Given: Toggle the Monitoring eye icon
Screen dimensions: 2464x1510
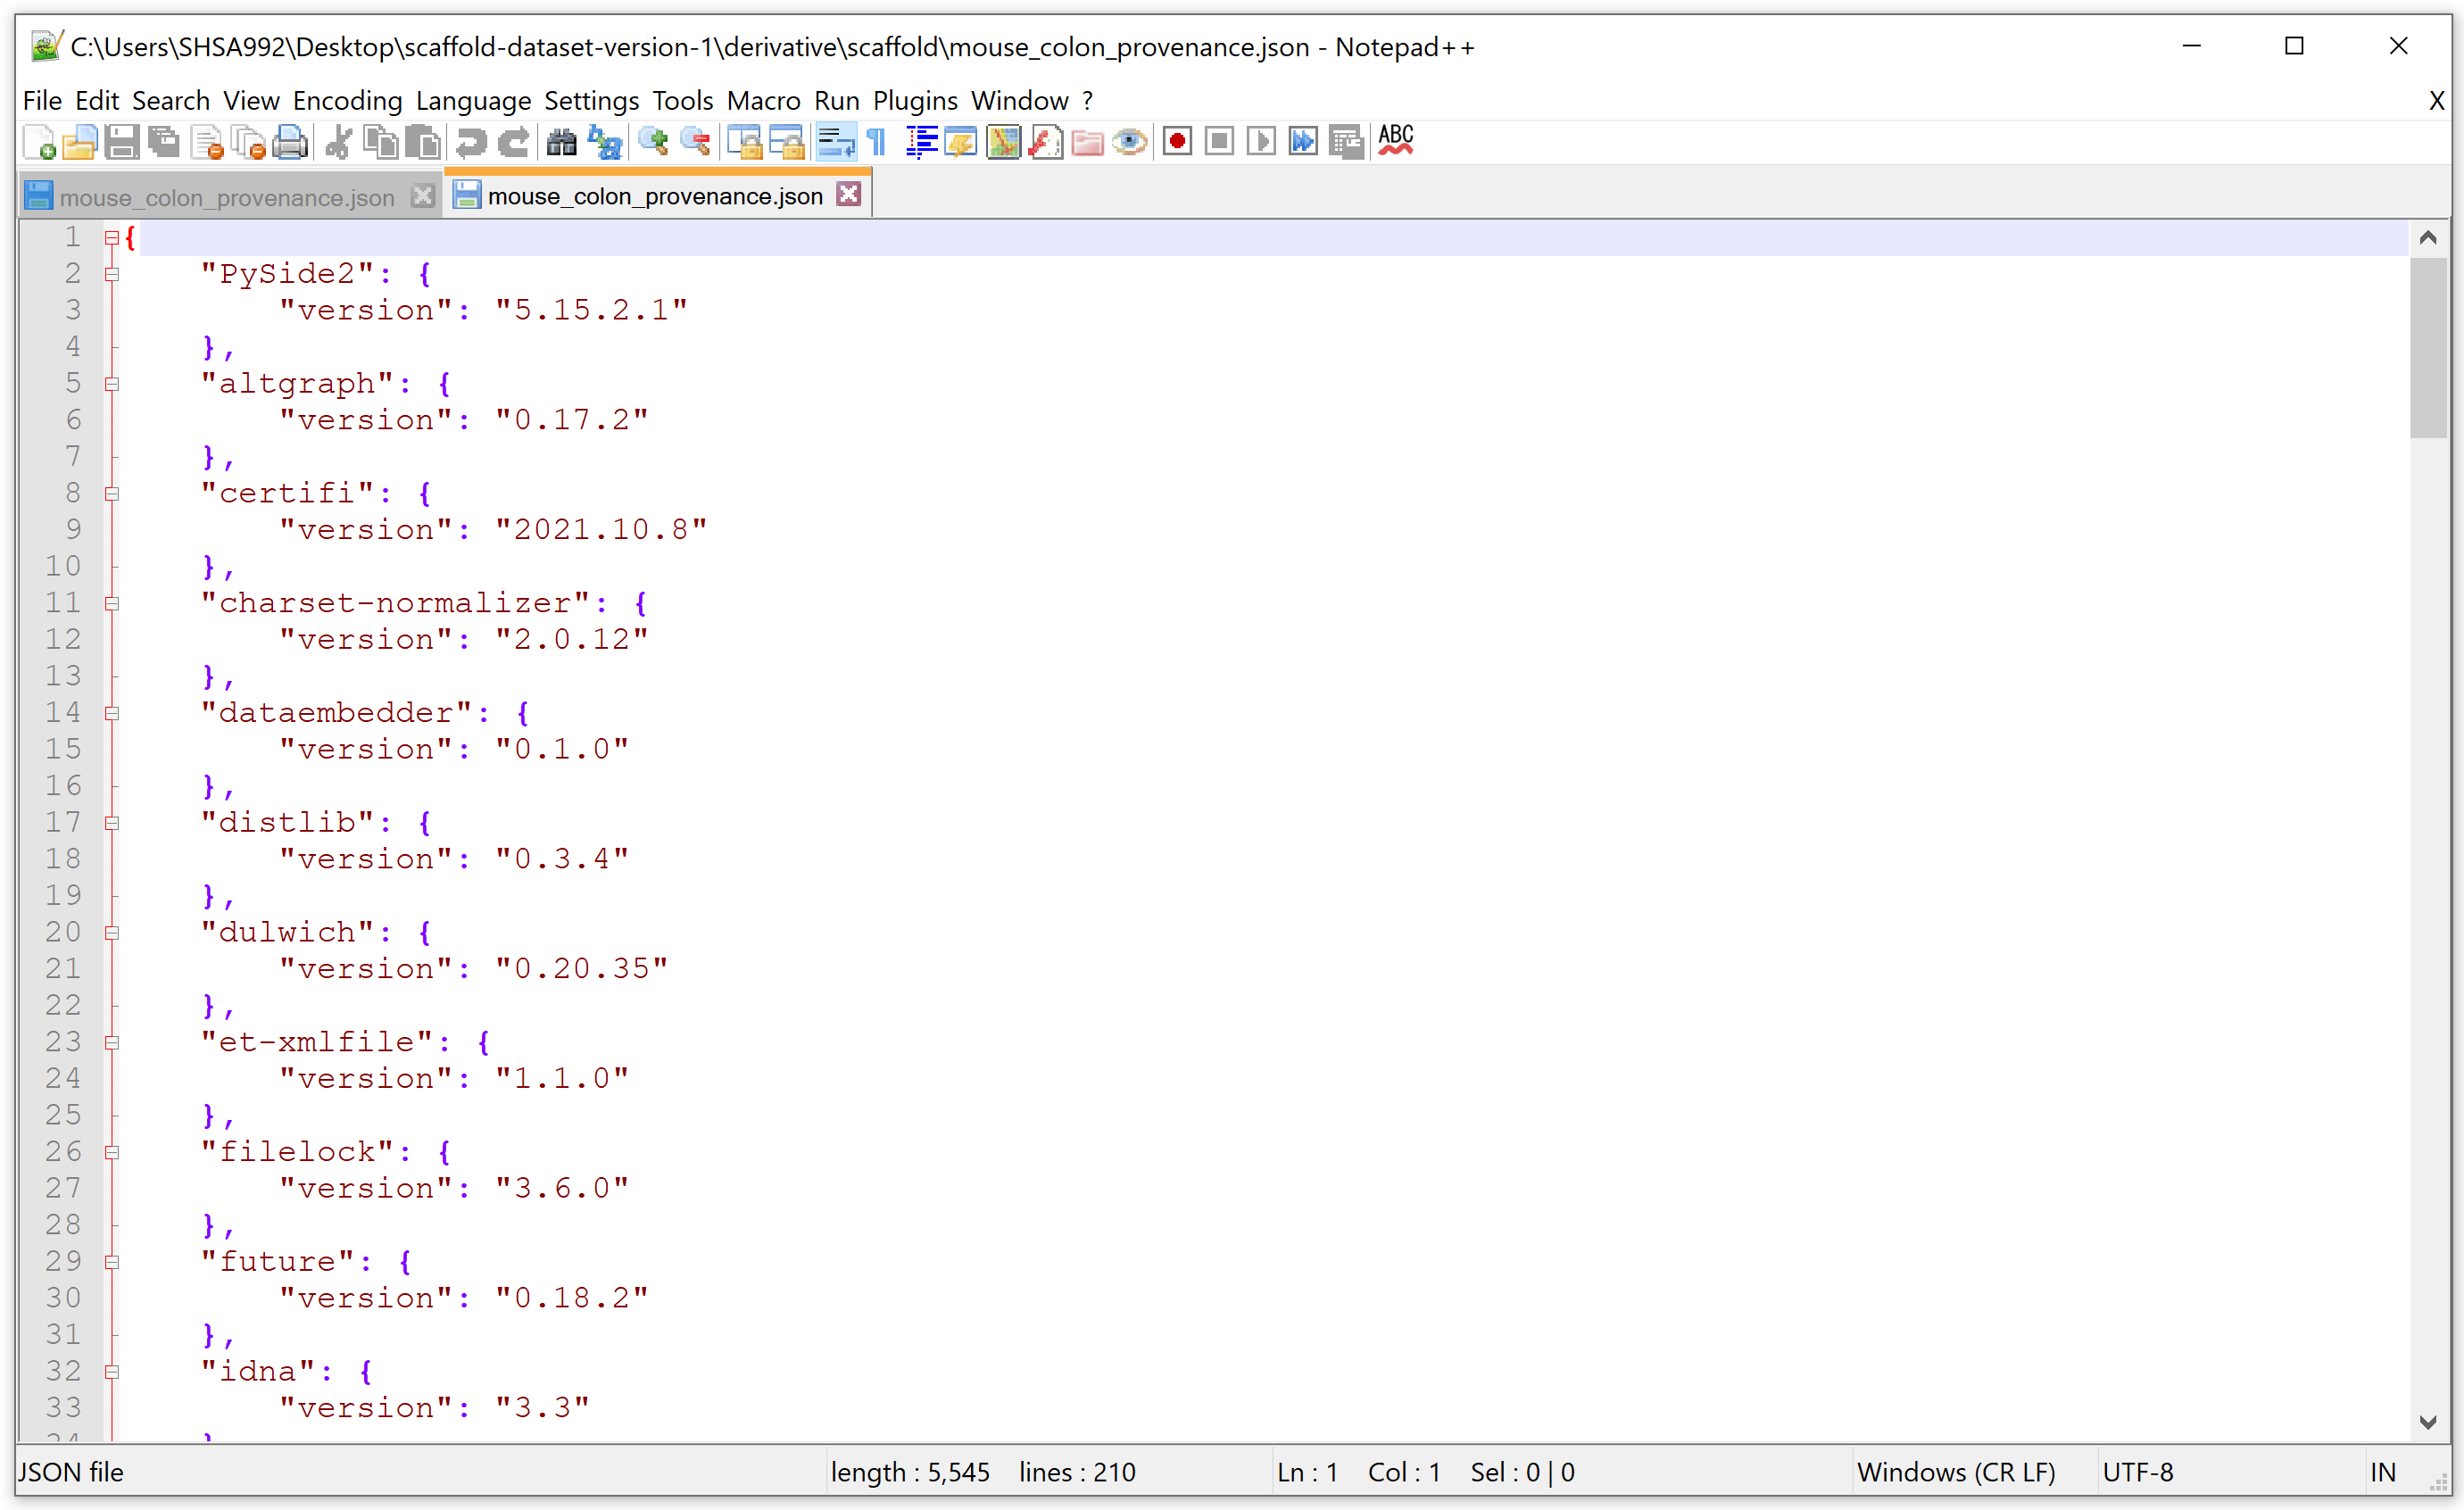Looking at the screenshot, I should click(x=1129, y=142).
